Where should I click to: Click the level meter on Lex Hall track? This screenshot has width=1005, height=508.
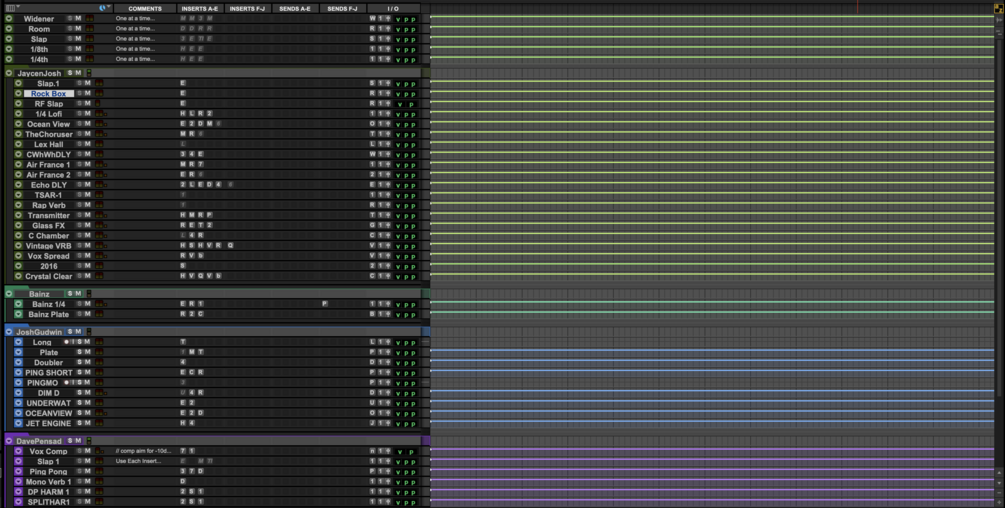(x=99, y=144)
